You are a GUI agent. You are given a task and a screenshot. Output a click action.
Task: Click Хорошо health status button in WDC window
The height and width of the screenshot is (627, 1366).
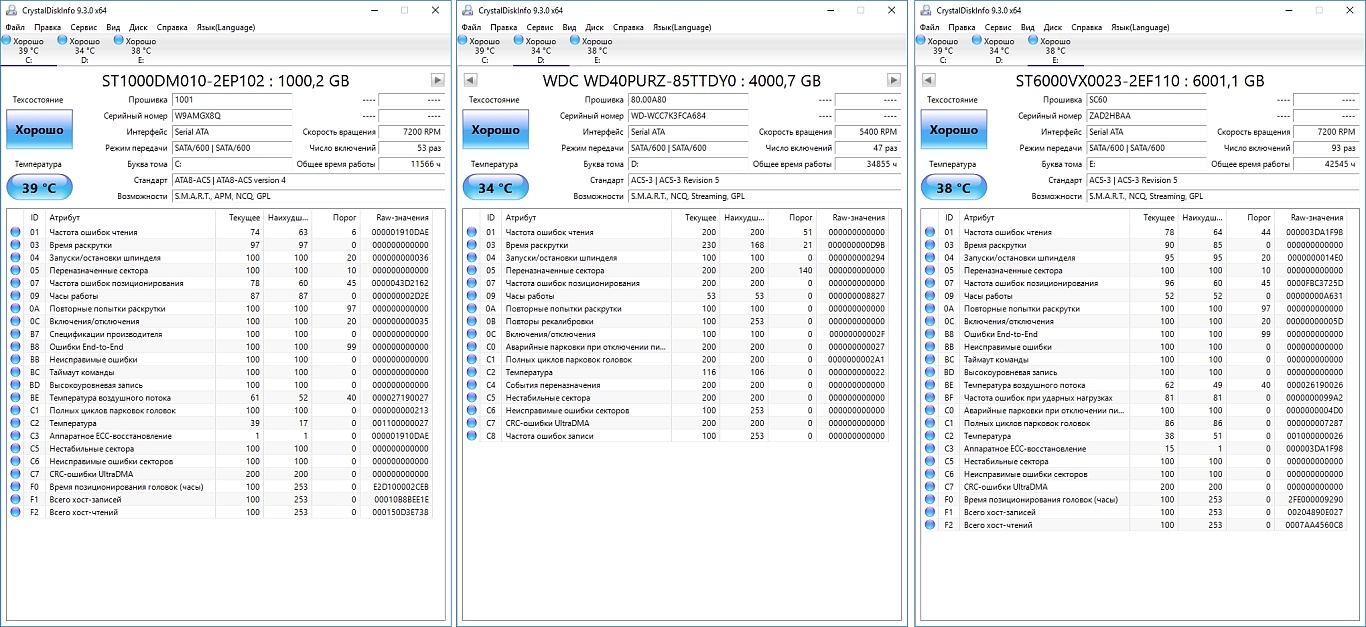[x=495, y=131]
